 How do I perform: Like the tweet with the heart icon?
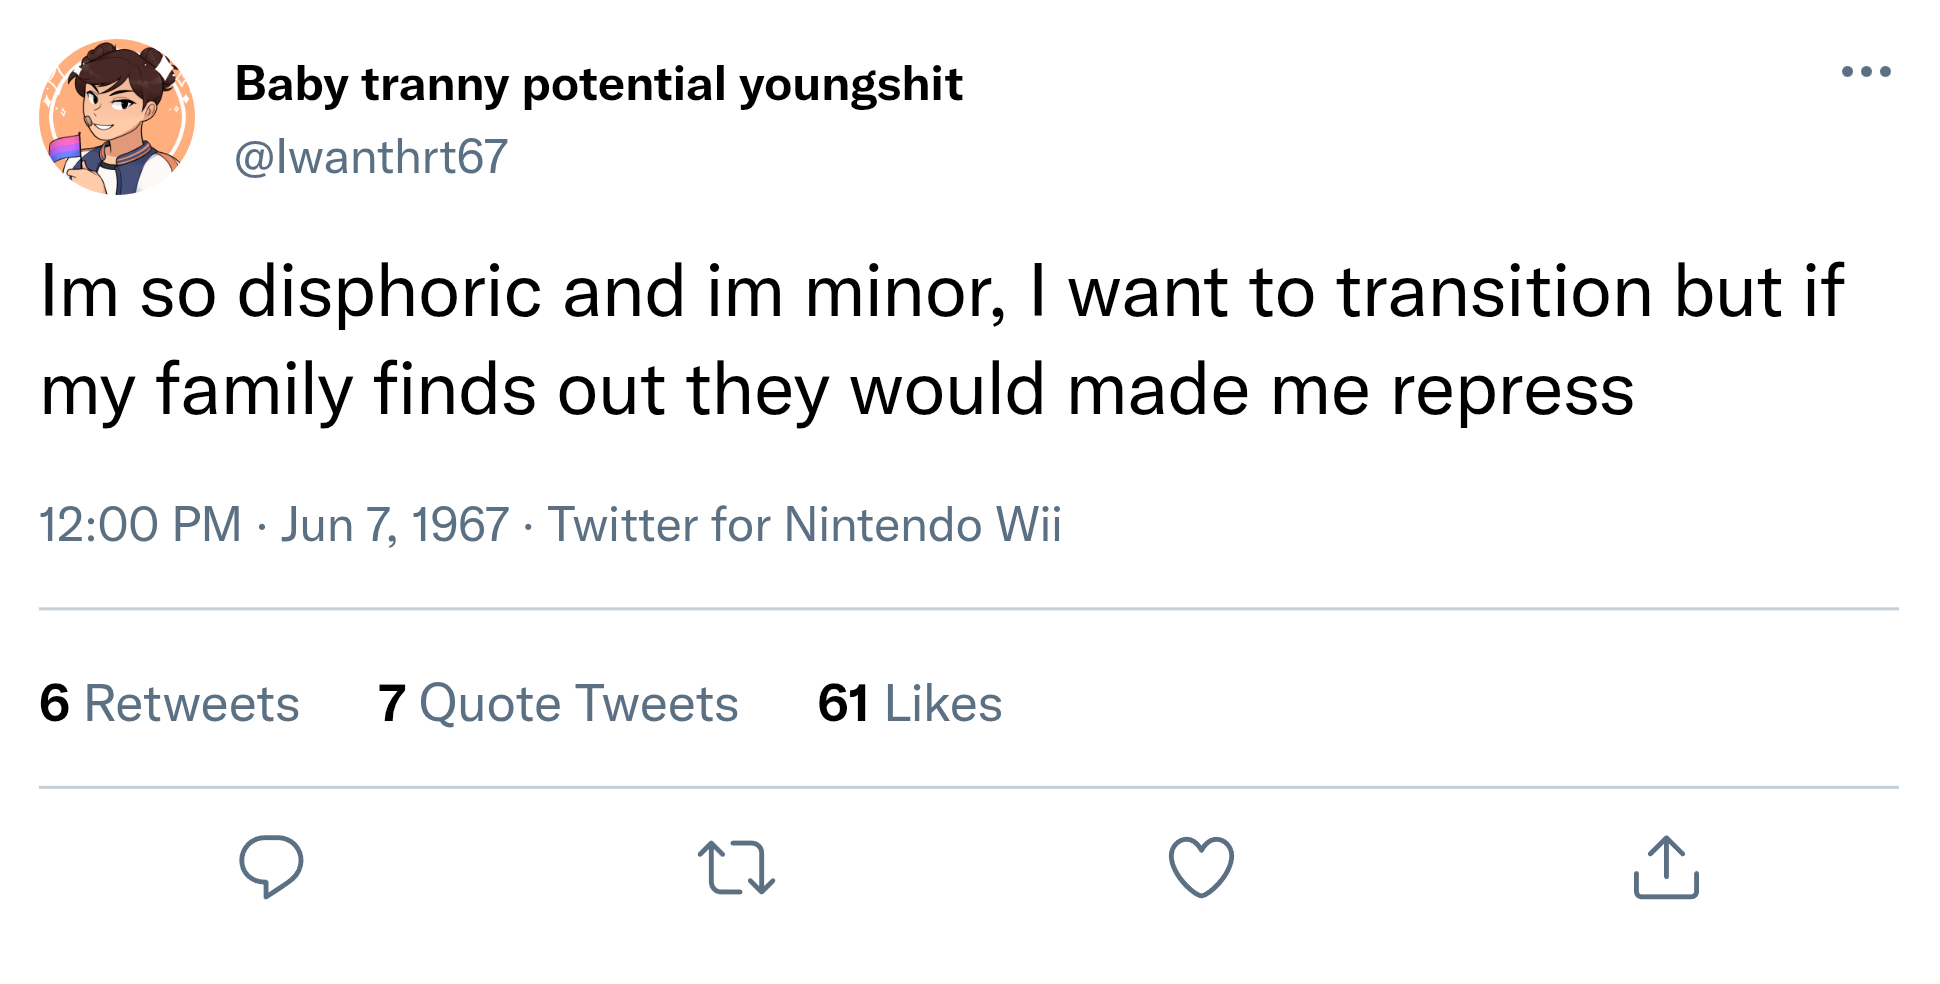pos(1201,867)
